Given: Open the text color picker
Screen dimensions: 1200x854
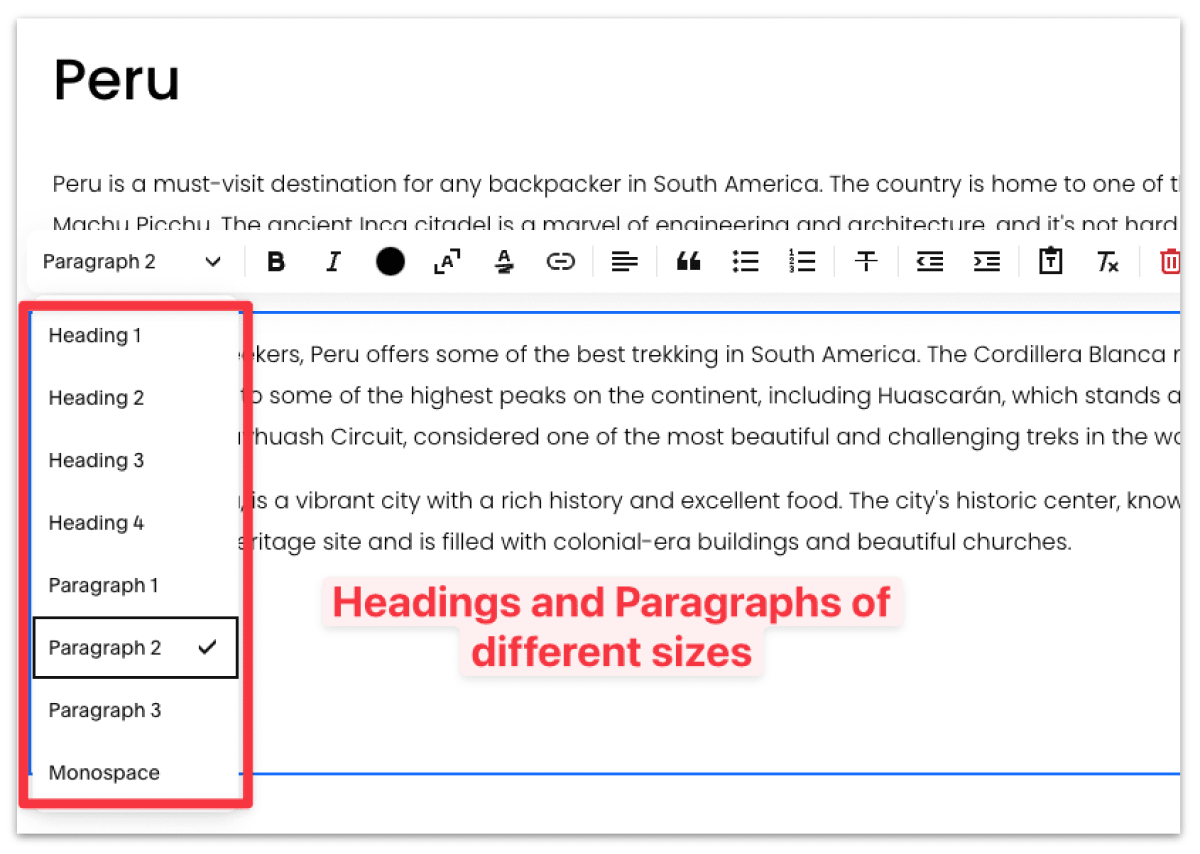Looking at the screenshot, I should coord(390,261).
